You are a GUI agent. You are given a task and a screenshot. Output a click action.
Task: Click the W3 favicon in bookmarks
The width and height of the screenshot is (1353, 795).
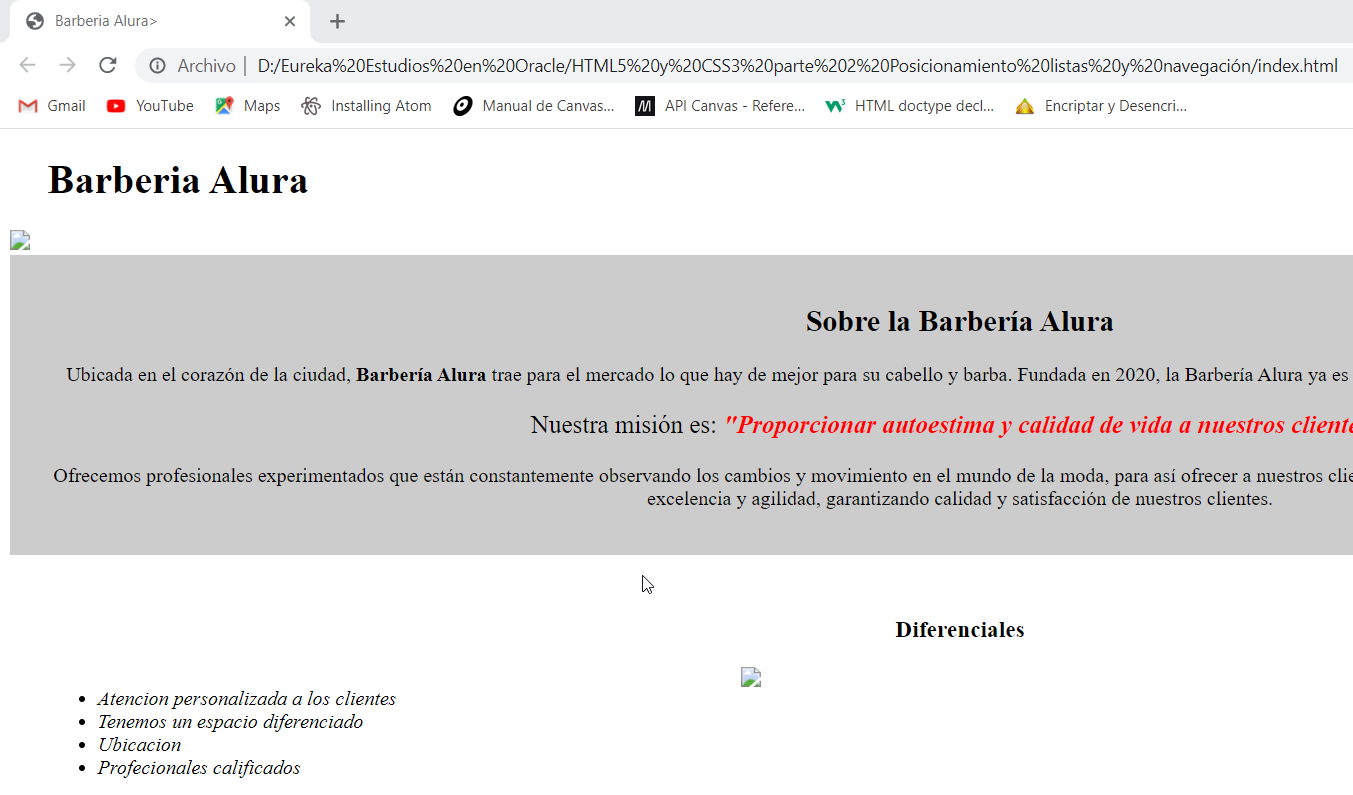[835, 106]
